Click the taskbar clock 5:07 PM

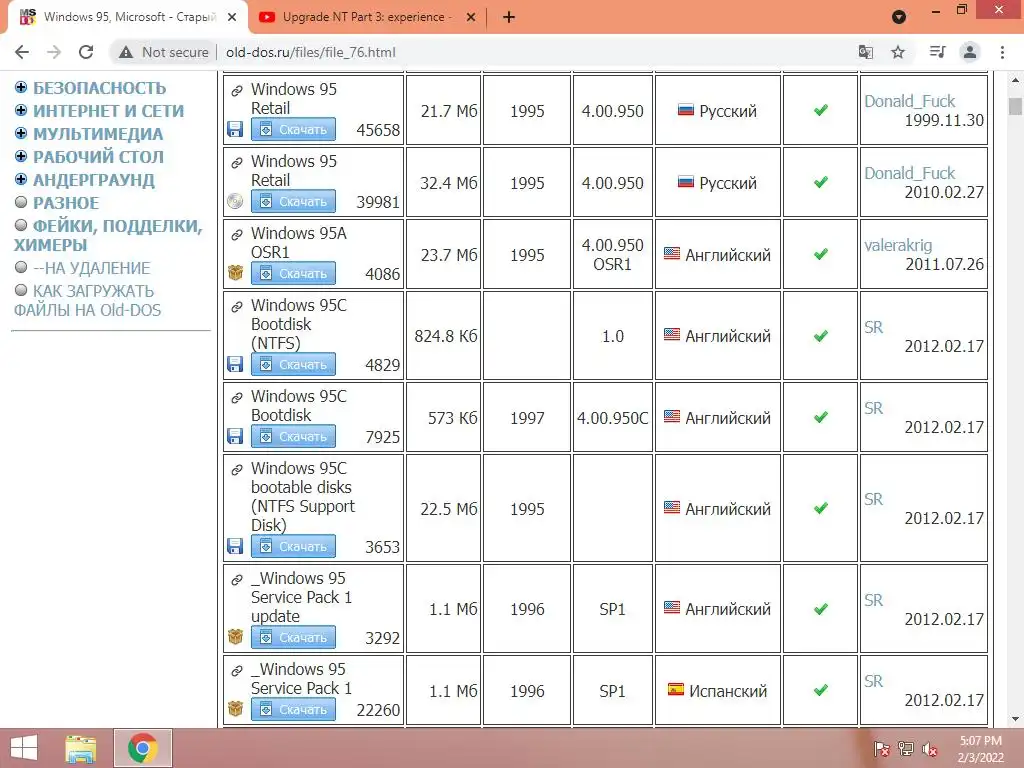[980, 749]
